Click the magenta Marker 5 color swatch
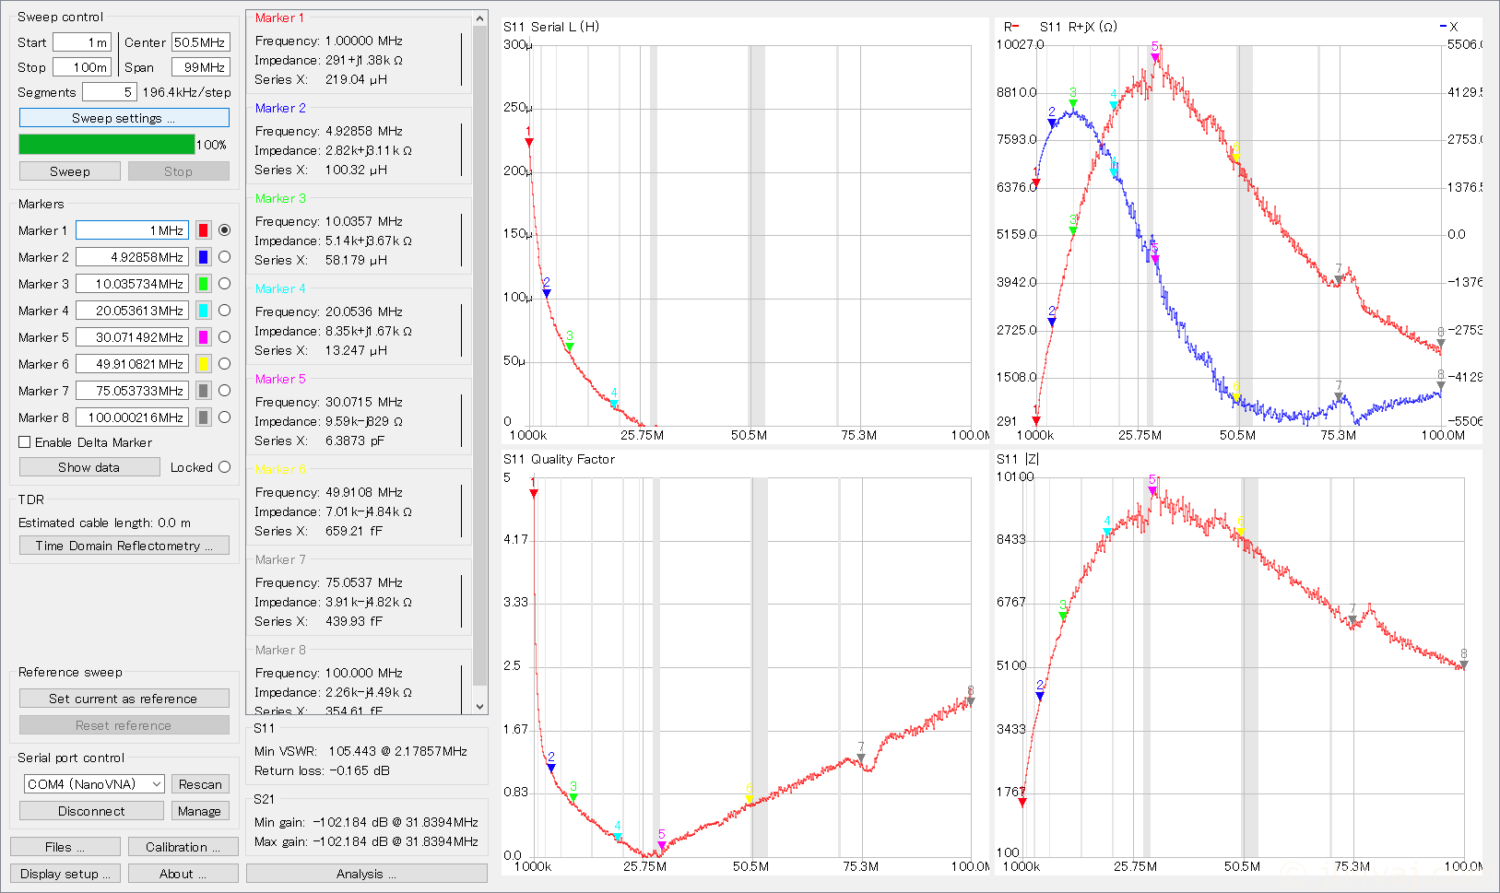Viewport: 1500px width, 893px height. pyautogui.click(x=203, y=338)
